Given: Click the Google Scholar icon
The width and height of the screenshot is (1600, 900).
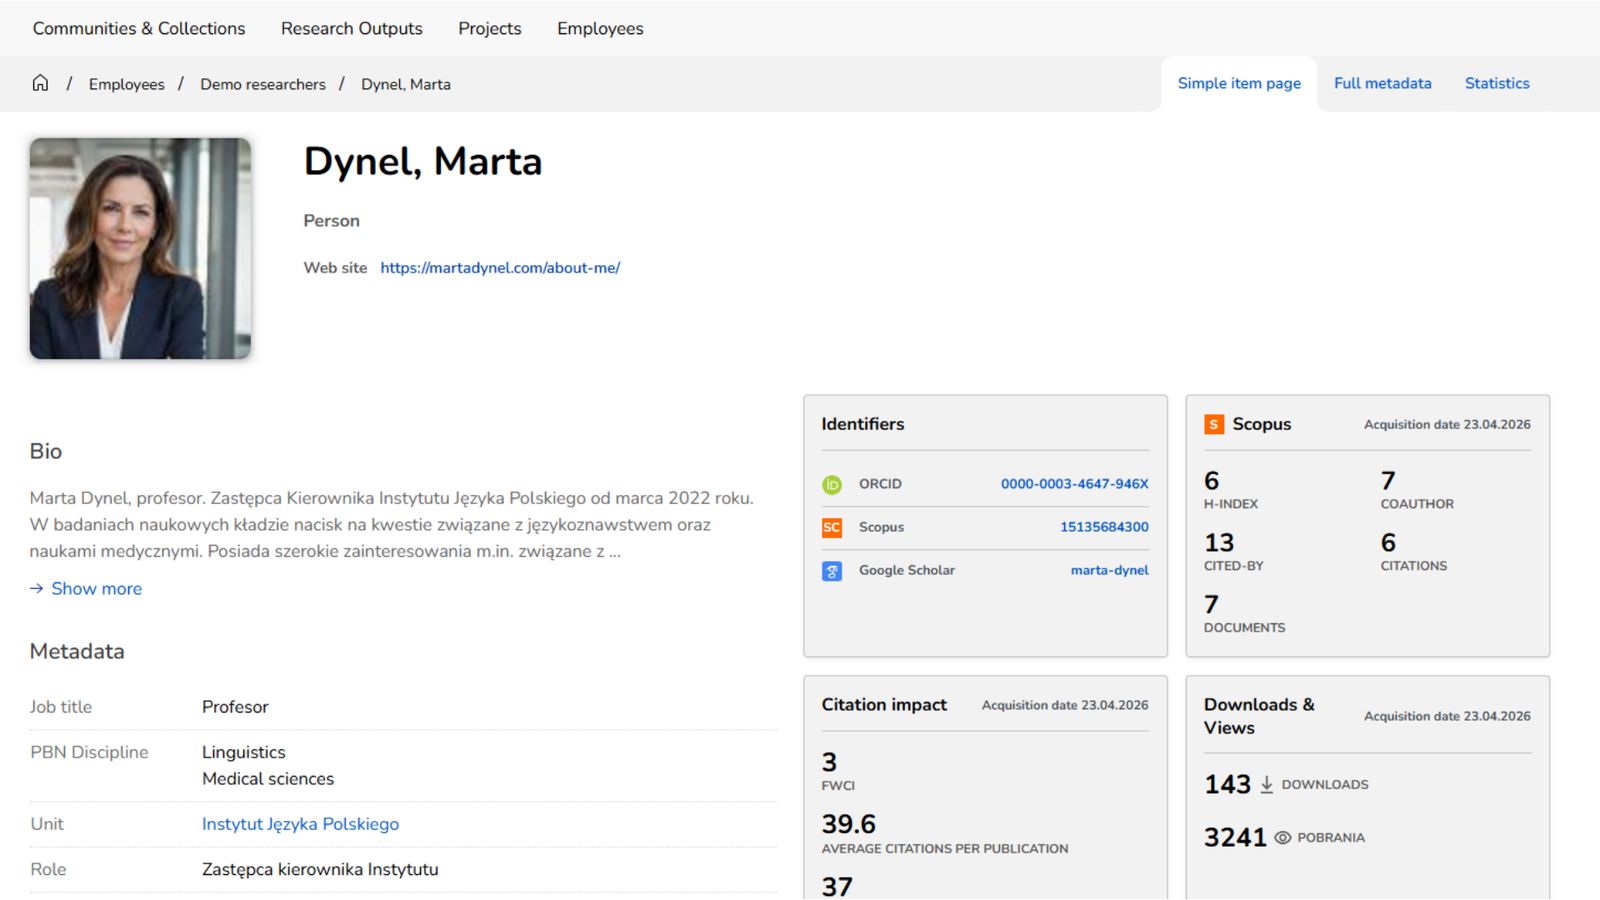Looking at the screenshot, I should (x=832, y=571).
